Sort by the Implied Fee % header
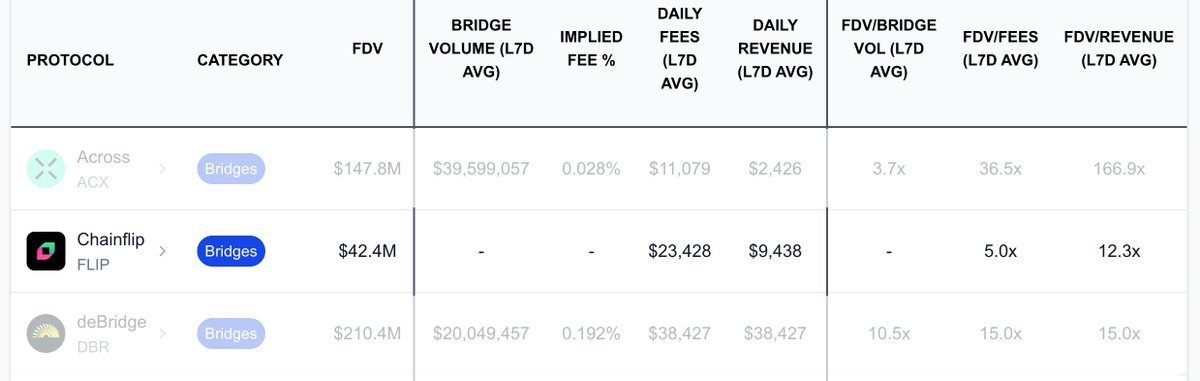Image resolution: width=1200 pixels, height=381 pixels. tap(591, 48)
